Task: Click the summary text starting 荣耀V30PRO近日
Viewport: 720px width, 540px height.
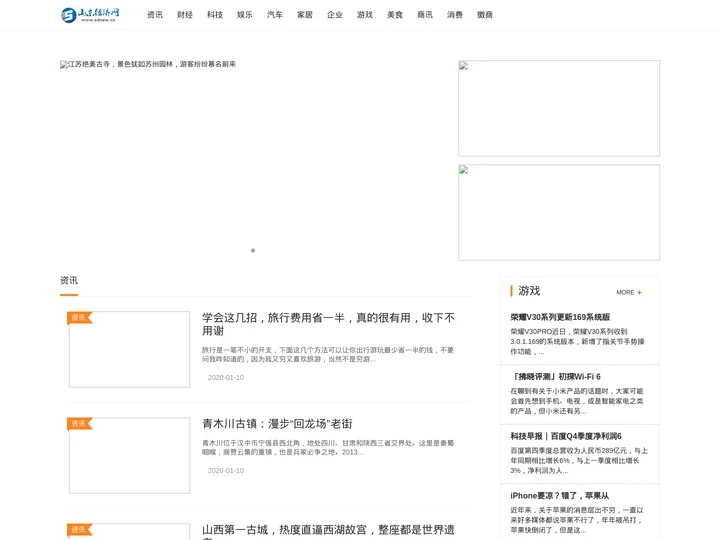Action: point(578,341)
